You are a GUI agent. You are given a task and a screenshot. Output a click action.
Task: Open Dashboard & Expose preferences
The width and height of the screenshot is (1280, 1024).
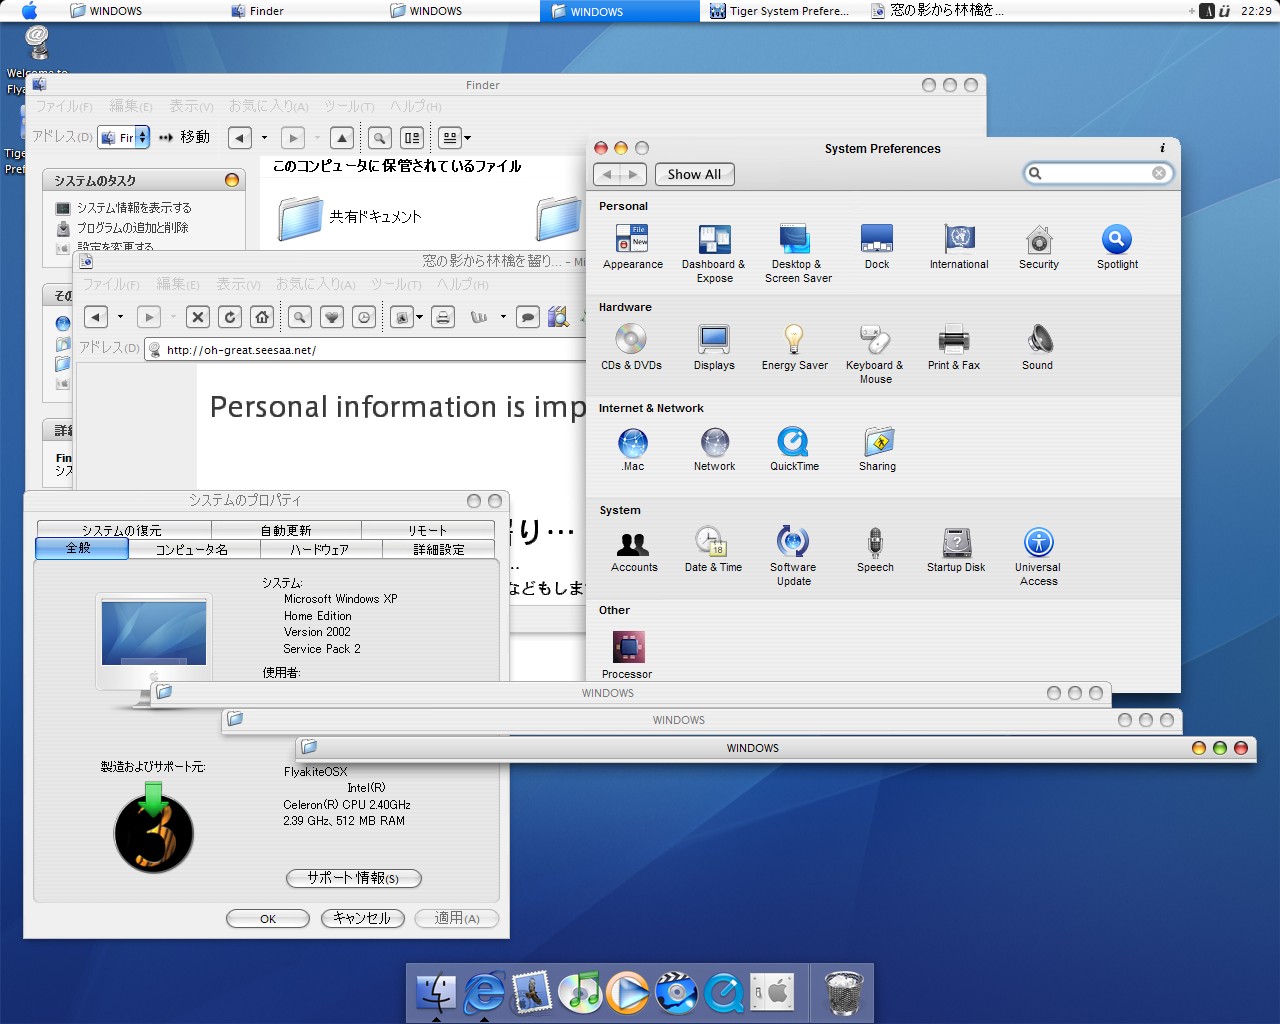pyautogui.click(x=714, y=253)
